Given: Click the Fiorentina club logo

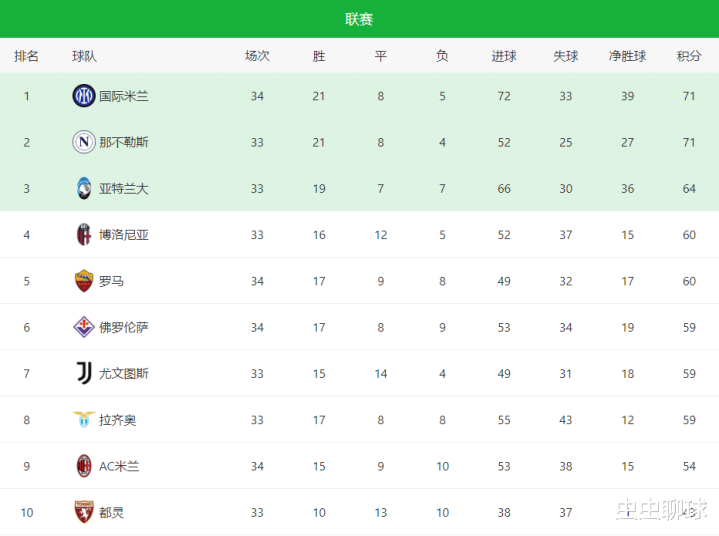Looking at the screenshot, I should (x=84, y=327).
